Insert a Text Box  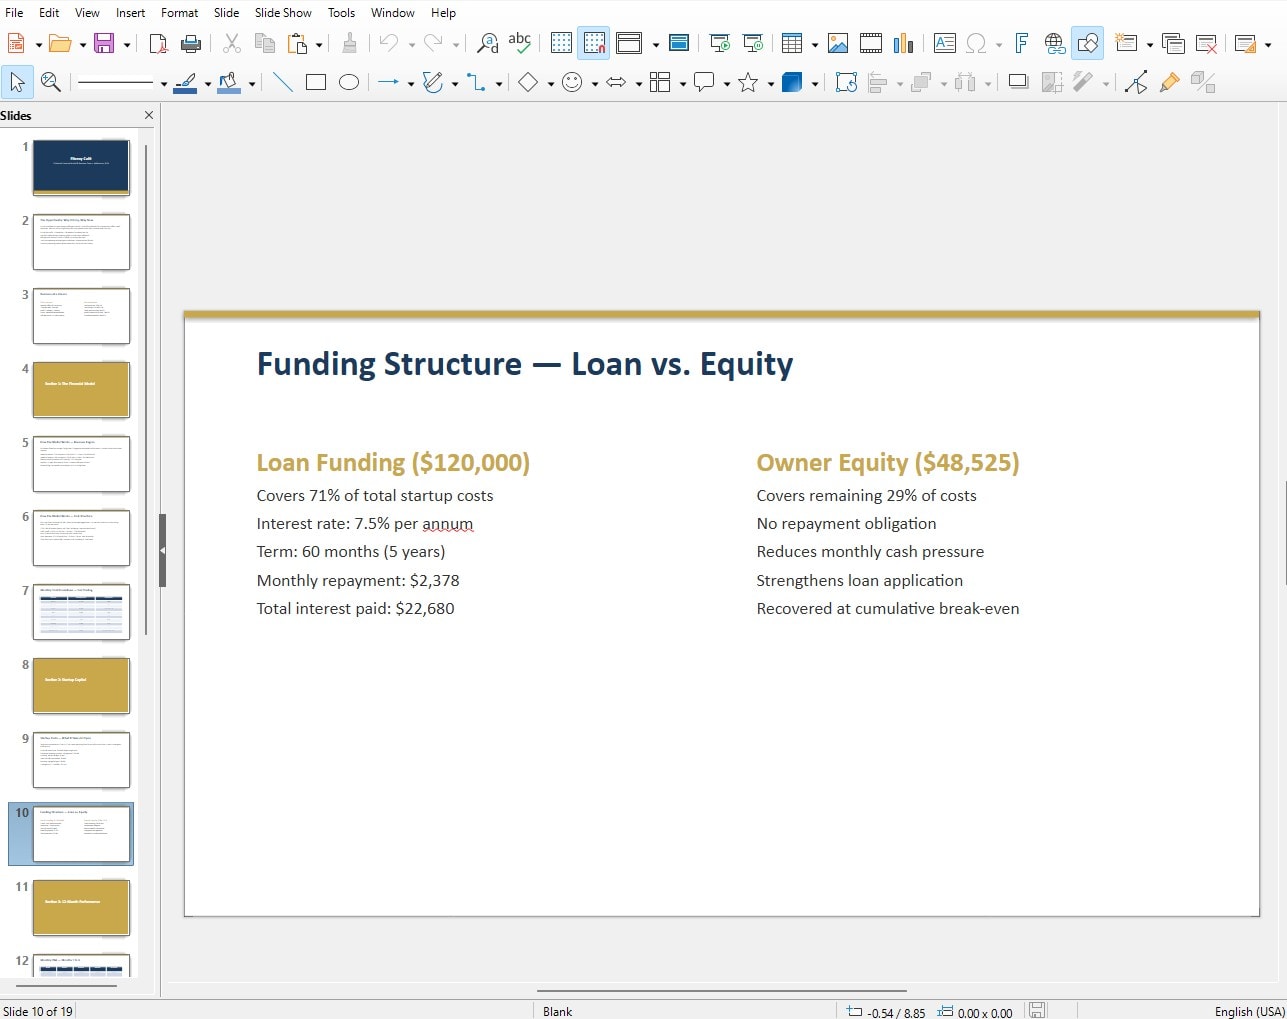point(944,44)
